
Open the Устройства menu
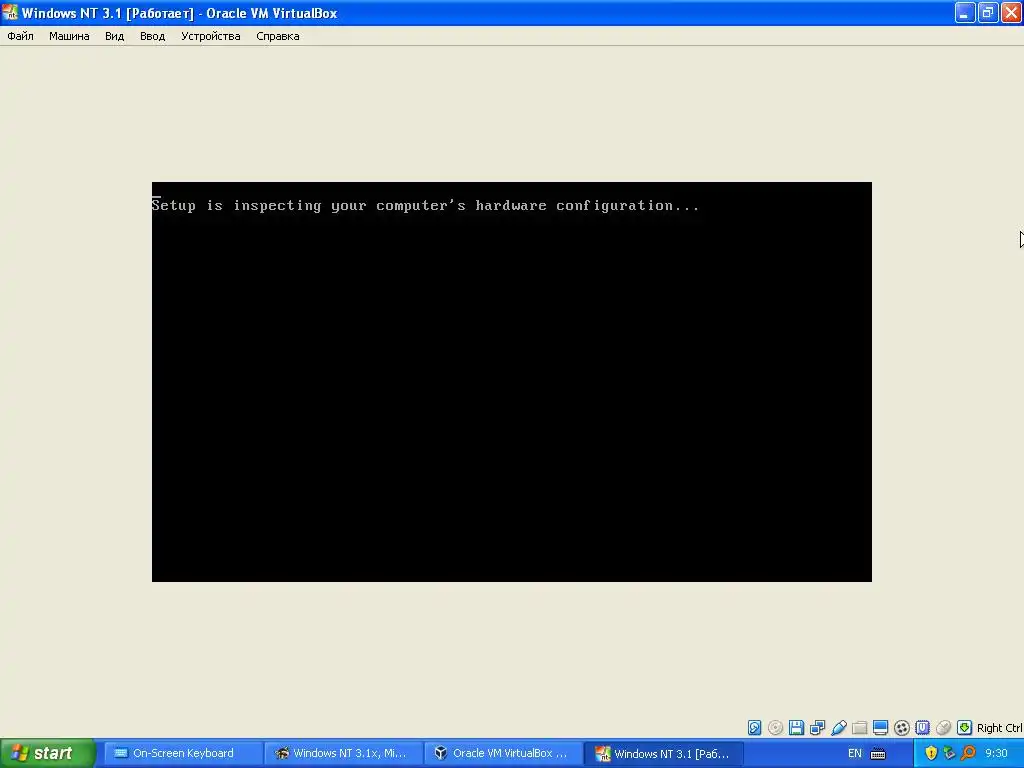click(210, 36)
